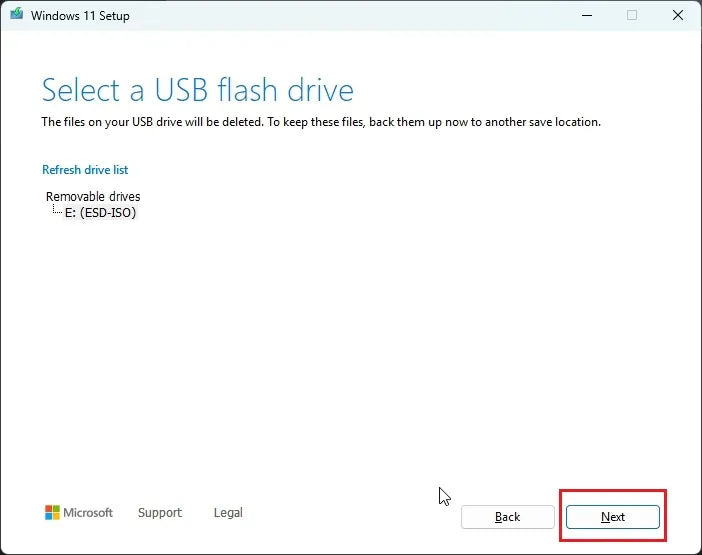The height and width of the screenshot is (555, 702).
Task: Open the Support link
Action: [160, 513]
